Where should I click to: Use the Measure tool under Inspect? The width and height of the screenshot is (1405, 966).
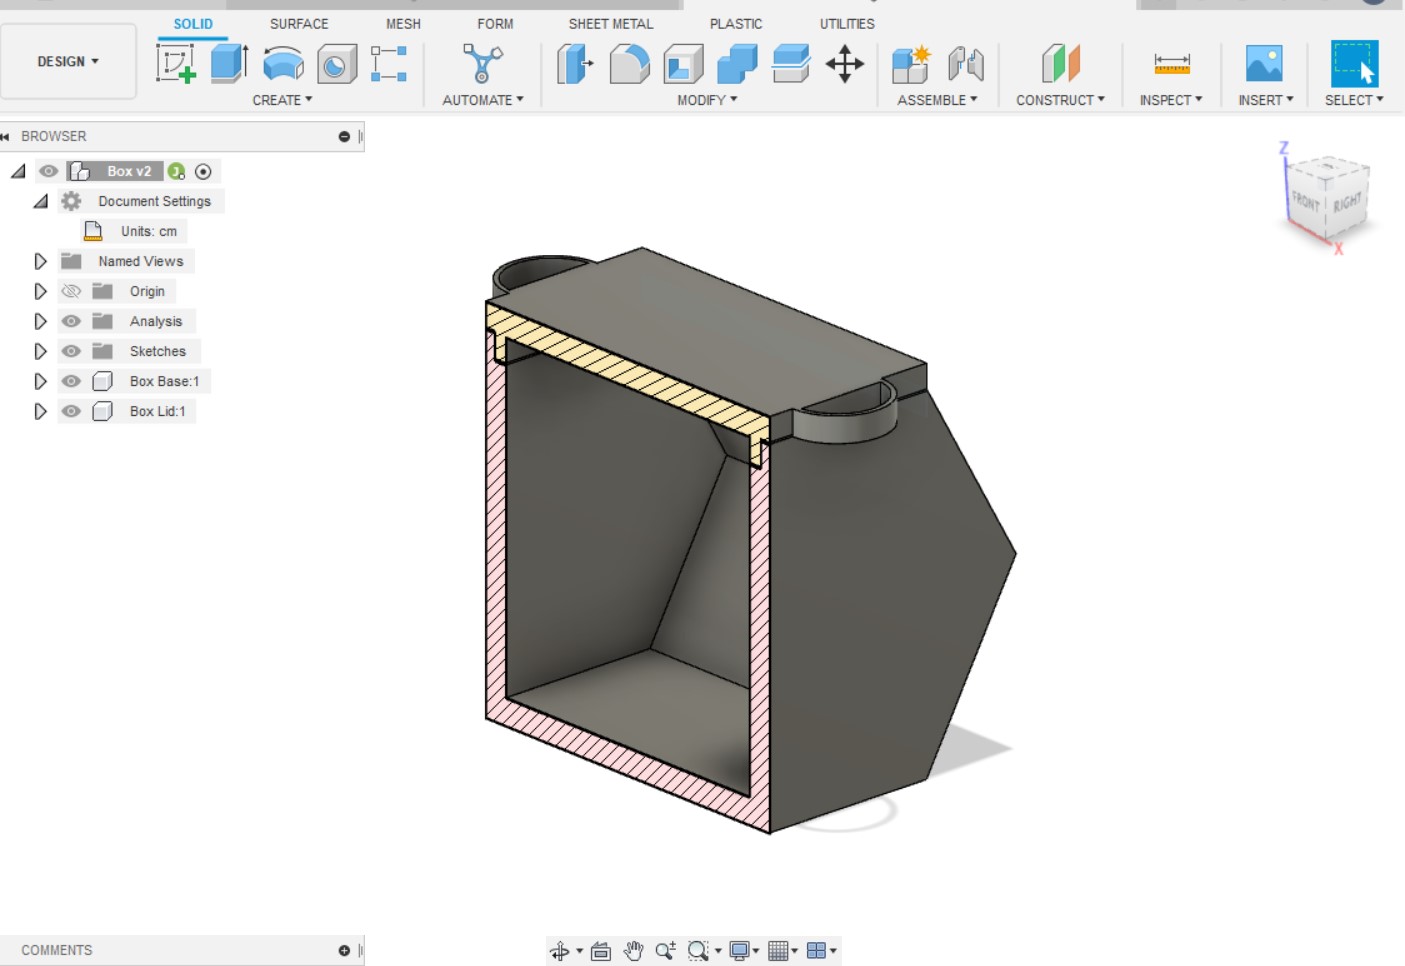point(1169,63)
